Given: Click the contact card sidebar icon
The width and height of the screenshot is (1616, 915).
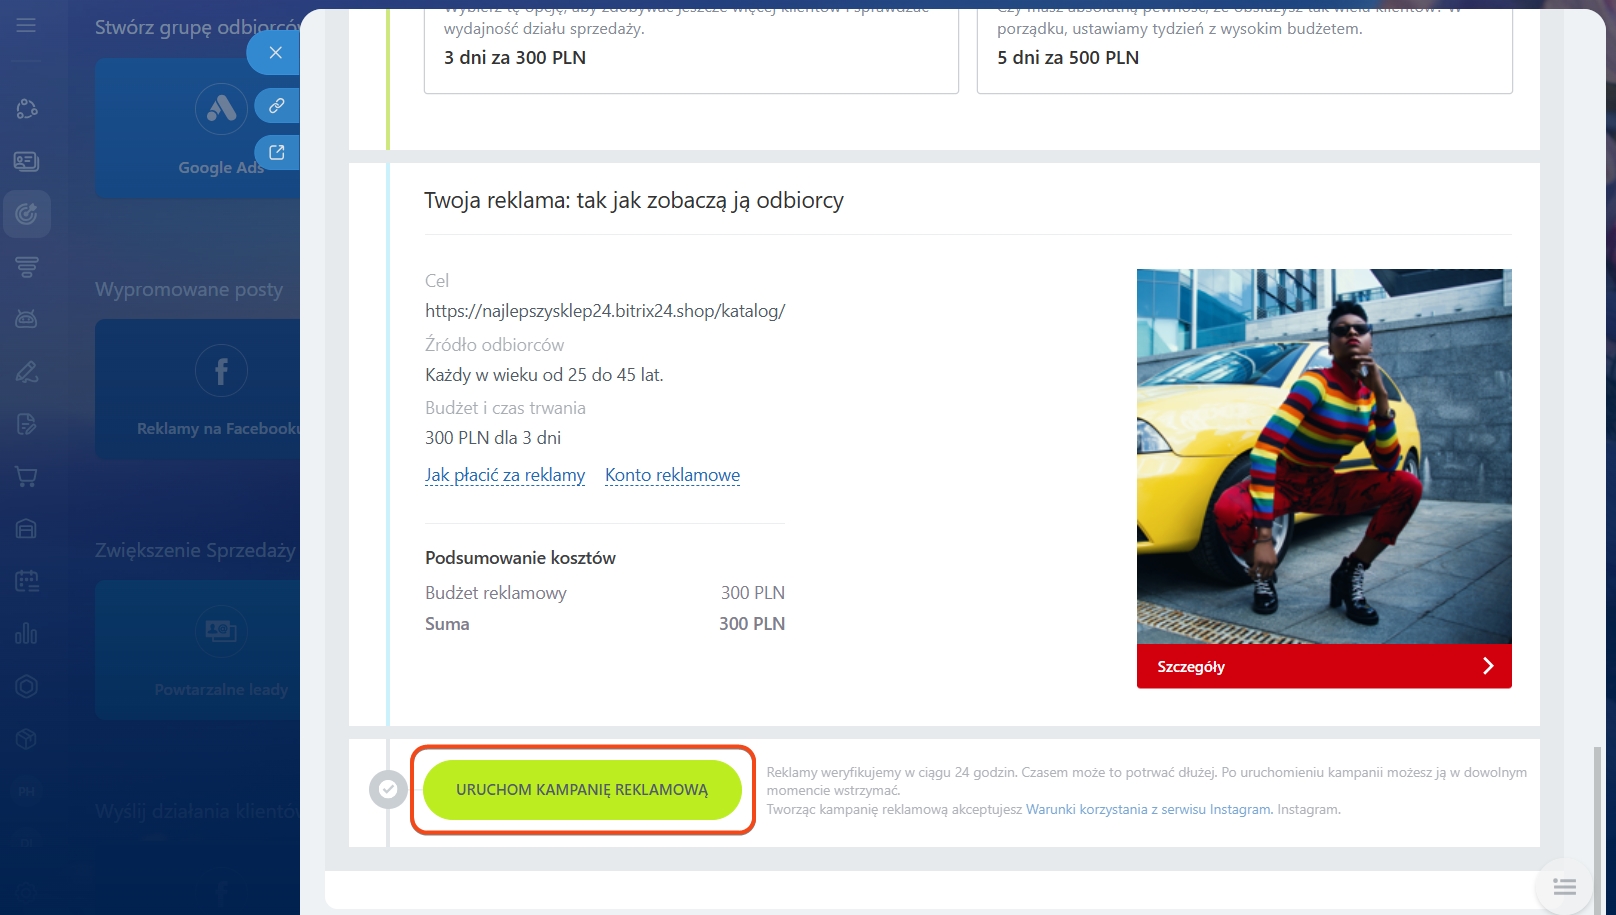Looking at the screenshot, I should (x=27, y=161).
